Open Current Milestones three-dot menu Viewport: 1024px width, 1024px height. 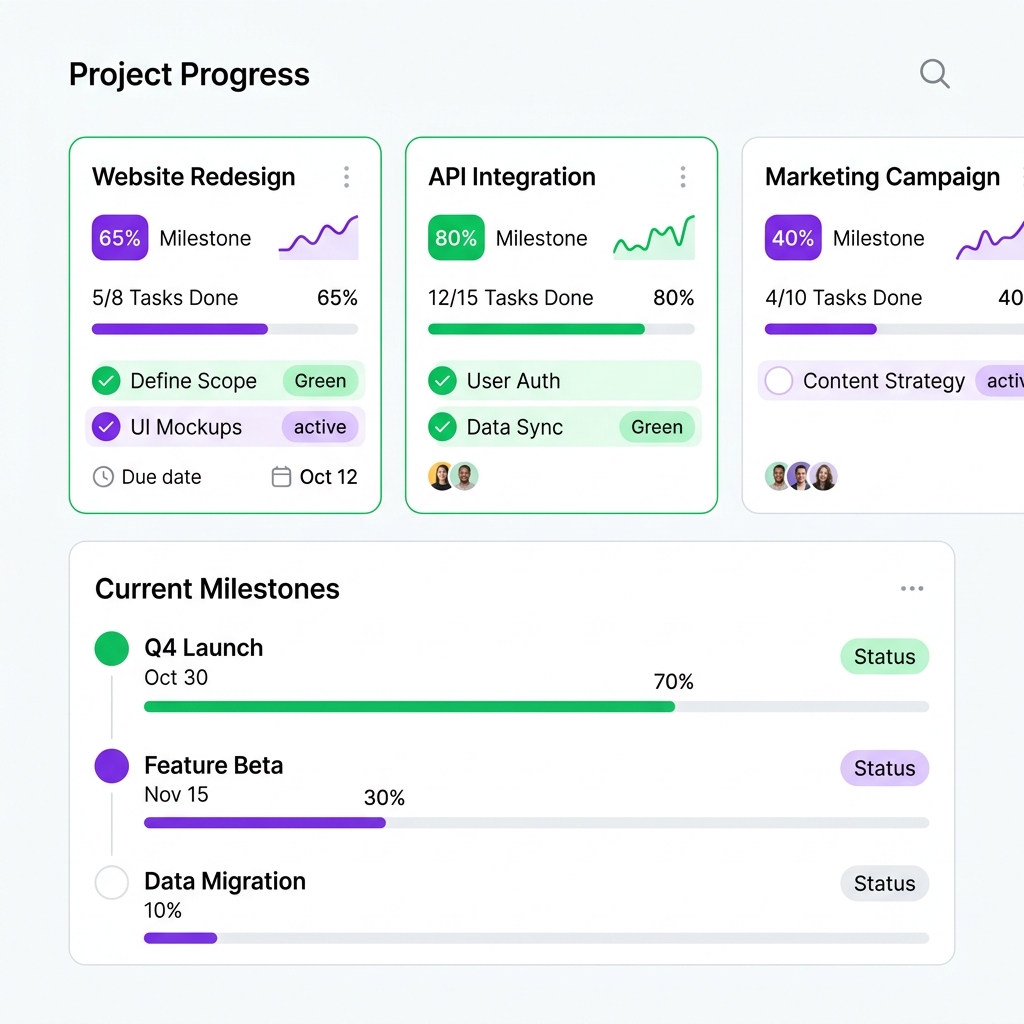click(x=912, y=588)
